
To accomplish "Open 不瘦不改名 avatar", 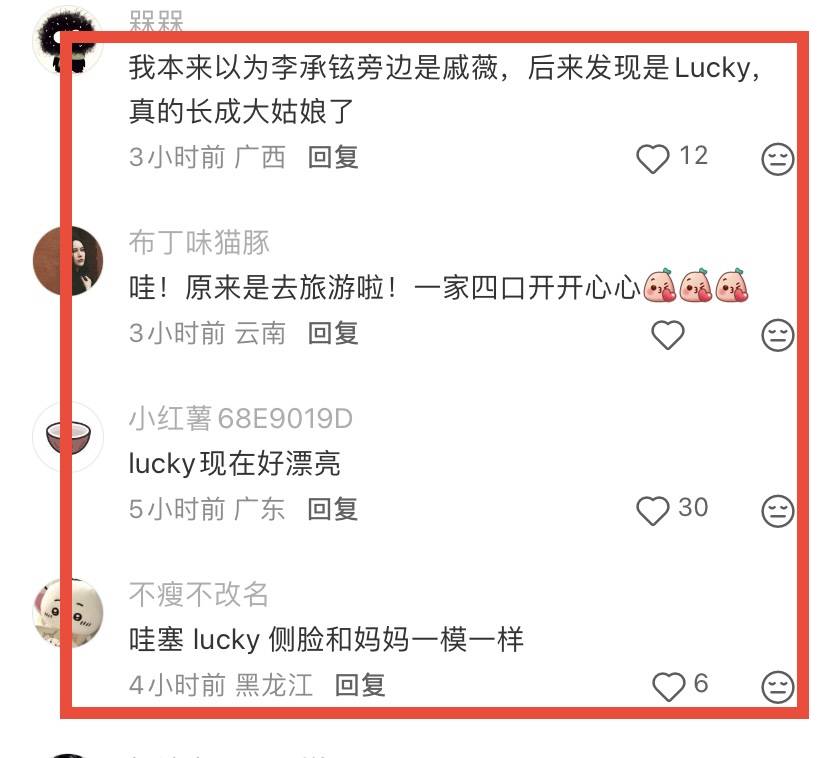I will [68, 613].
